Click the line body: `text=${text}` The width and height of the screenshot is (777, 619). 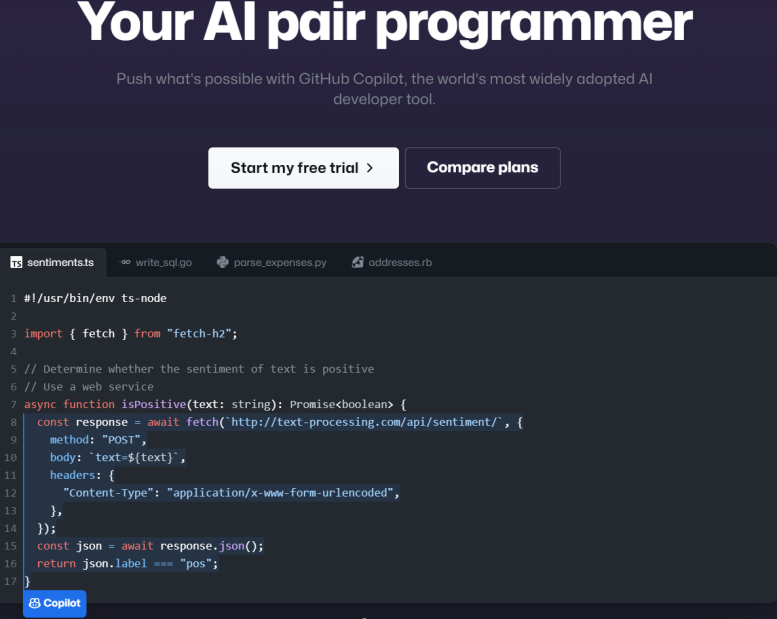117,457
